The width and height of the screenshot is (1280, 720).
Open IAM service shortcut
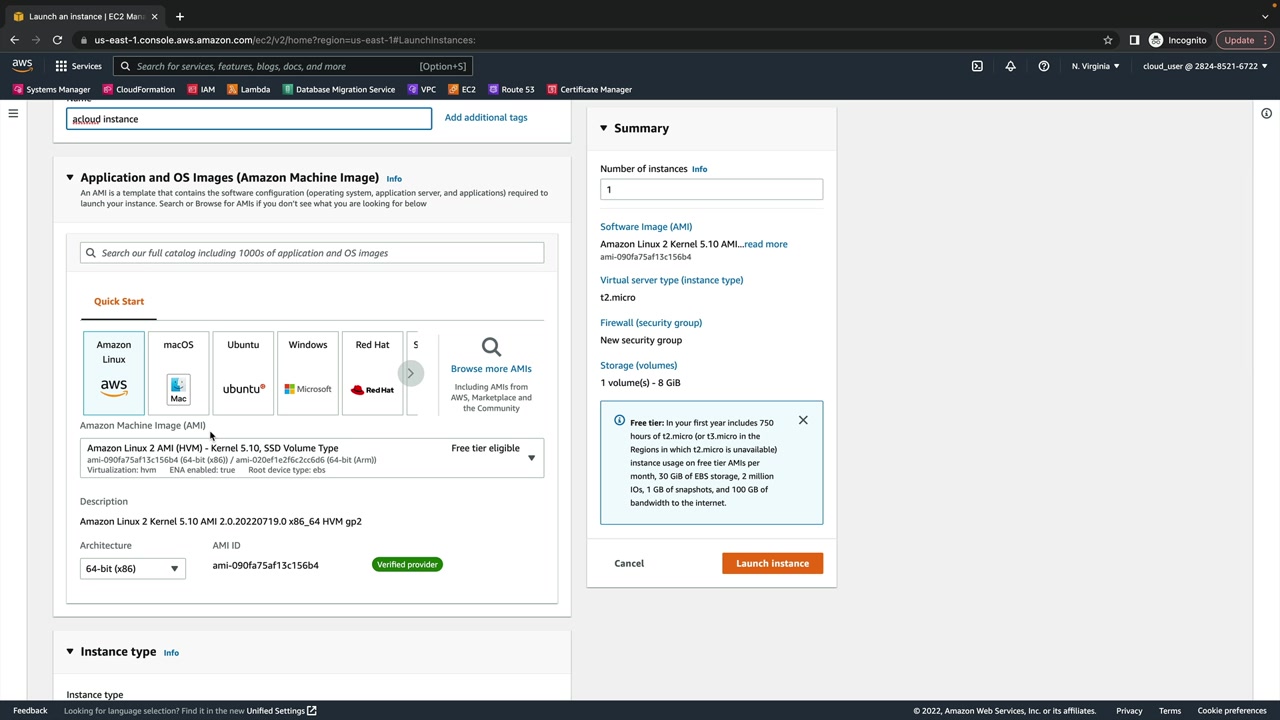(x=200, y=89)
